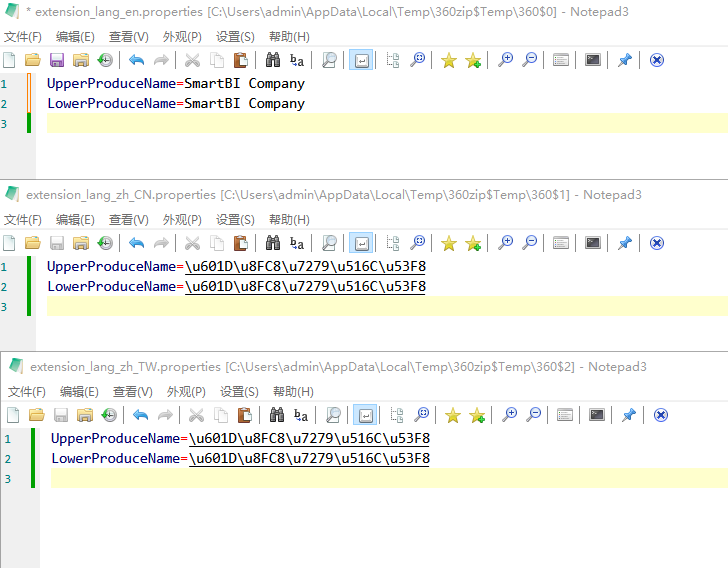Click Revert file icon in zh_CN window
This screenshot has width=728, height=568.
105,243
